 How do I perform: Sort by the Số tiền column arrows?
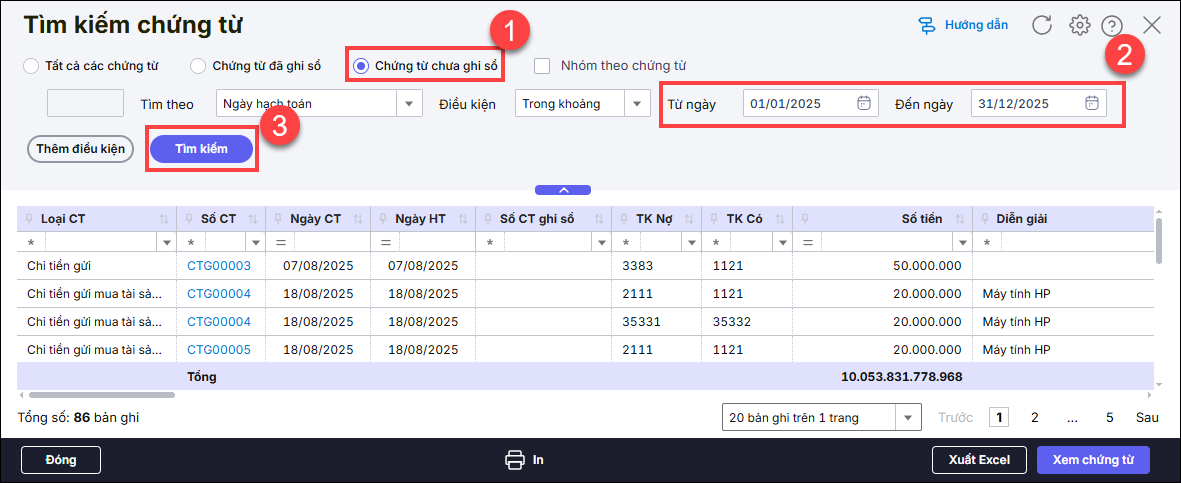(960, 219)
